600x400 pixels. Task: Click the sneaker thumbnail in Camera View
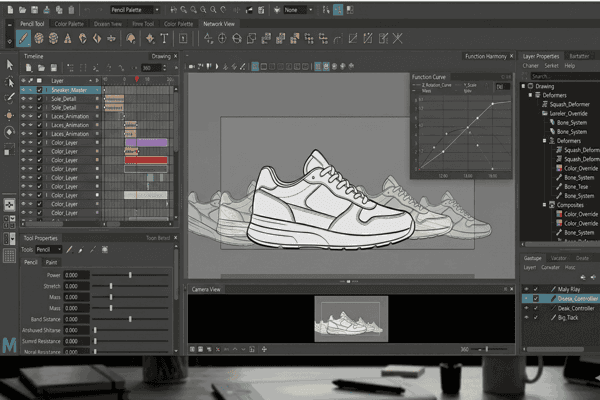351,319
